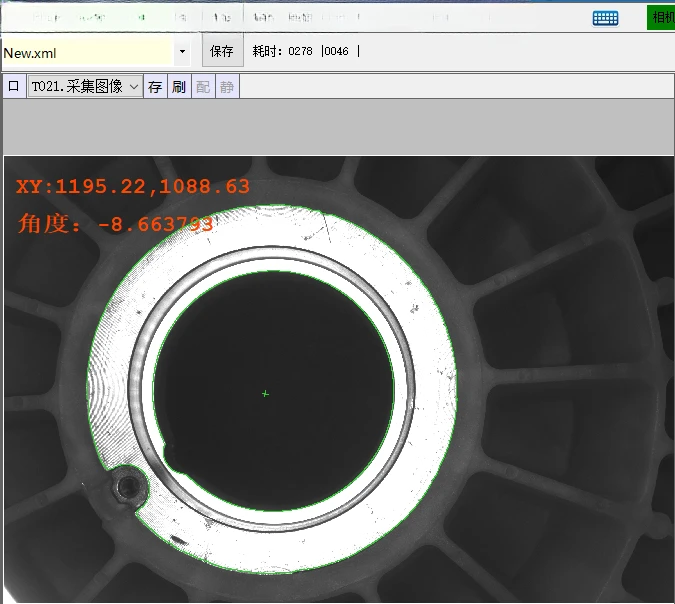Click the 静 static mode button
The image size is (675, 604).
pos(227,87)
